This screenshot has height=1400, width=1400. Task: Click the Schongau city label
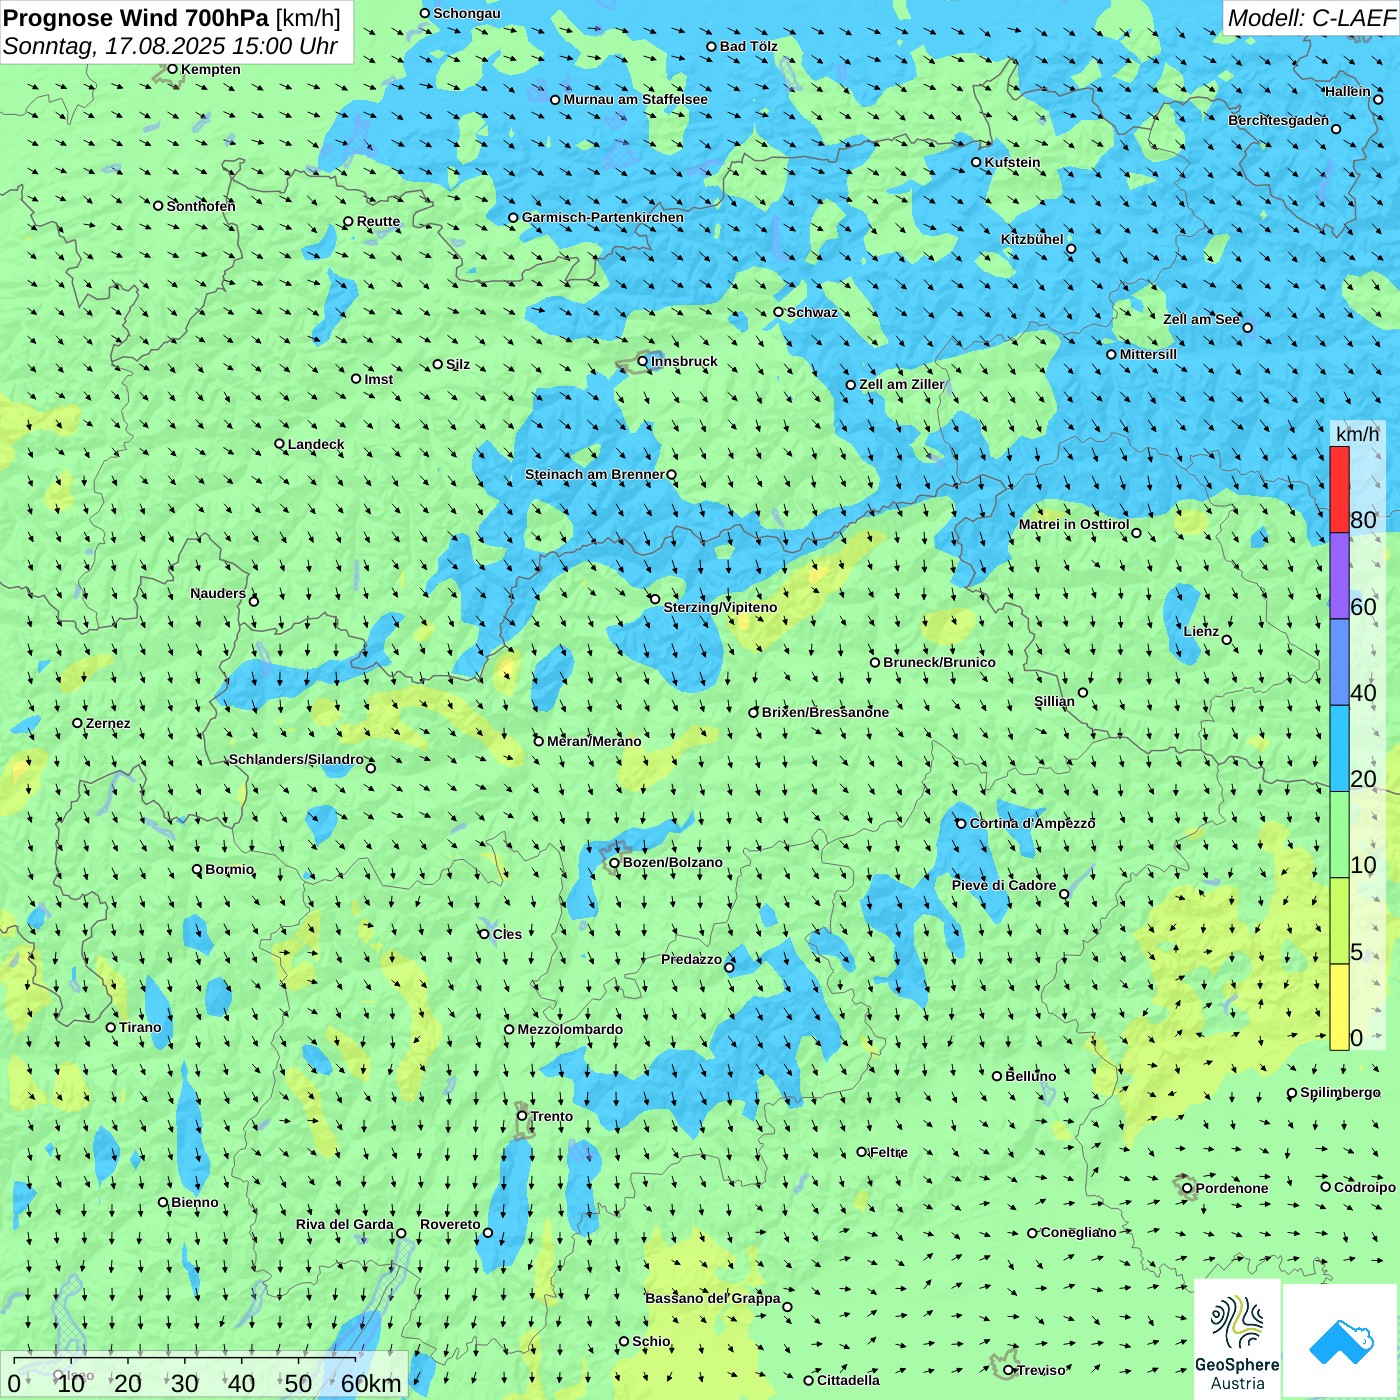coord(466,13)
